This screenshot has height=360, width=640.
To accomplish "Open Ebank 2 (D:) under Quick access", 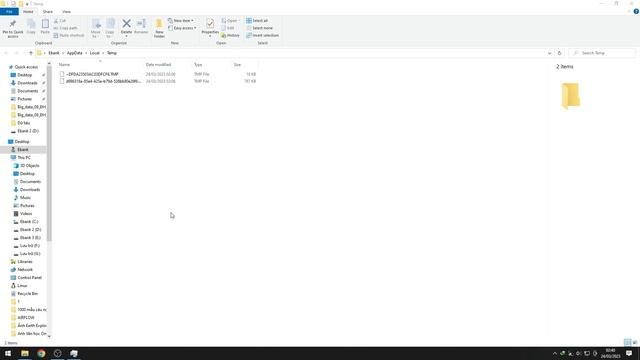I will click(27, 131).
